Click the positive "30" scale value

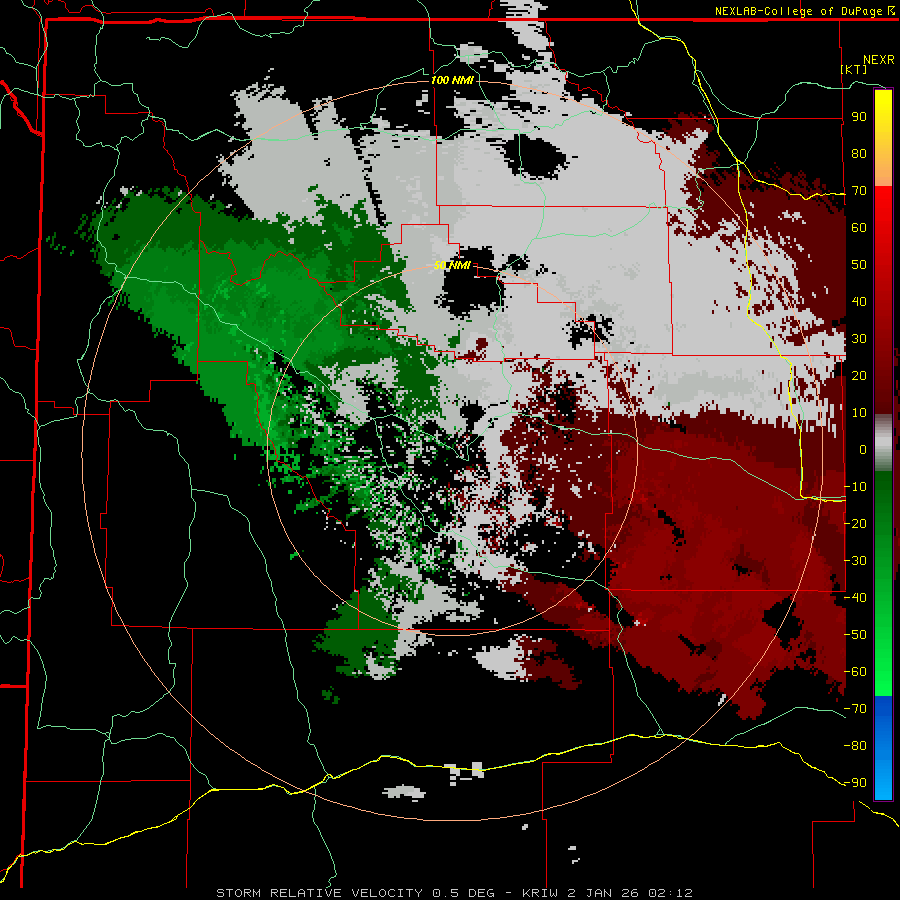pyautogui.click(x=859, y=339)
